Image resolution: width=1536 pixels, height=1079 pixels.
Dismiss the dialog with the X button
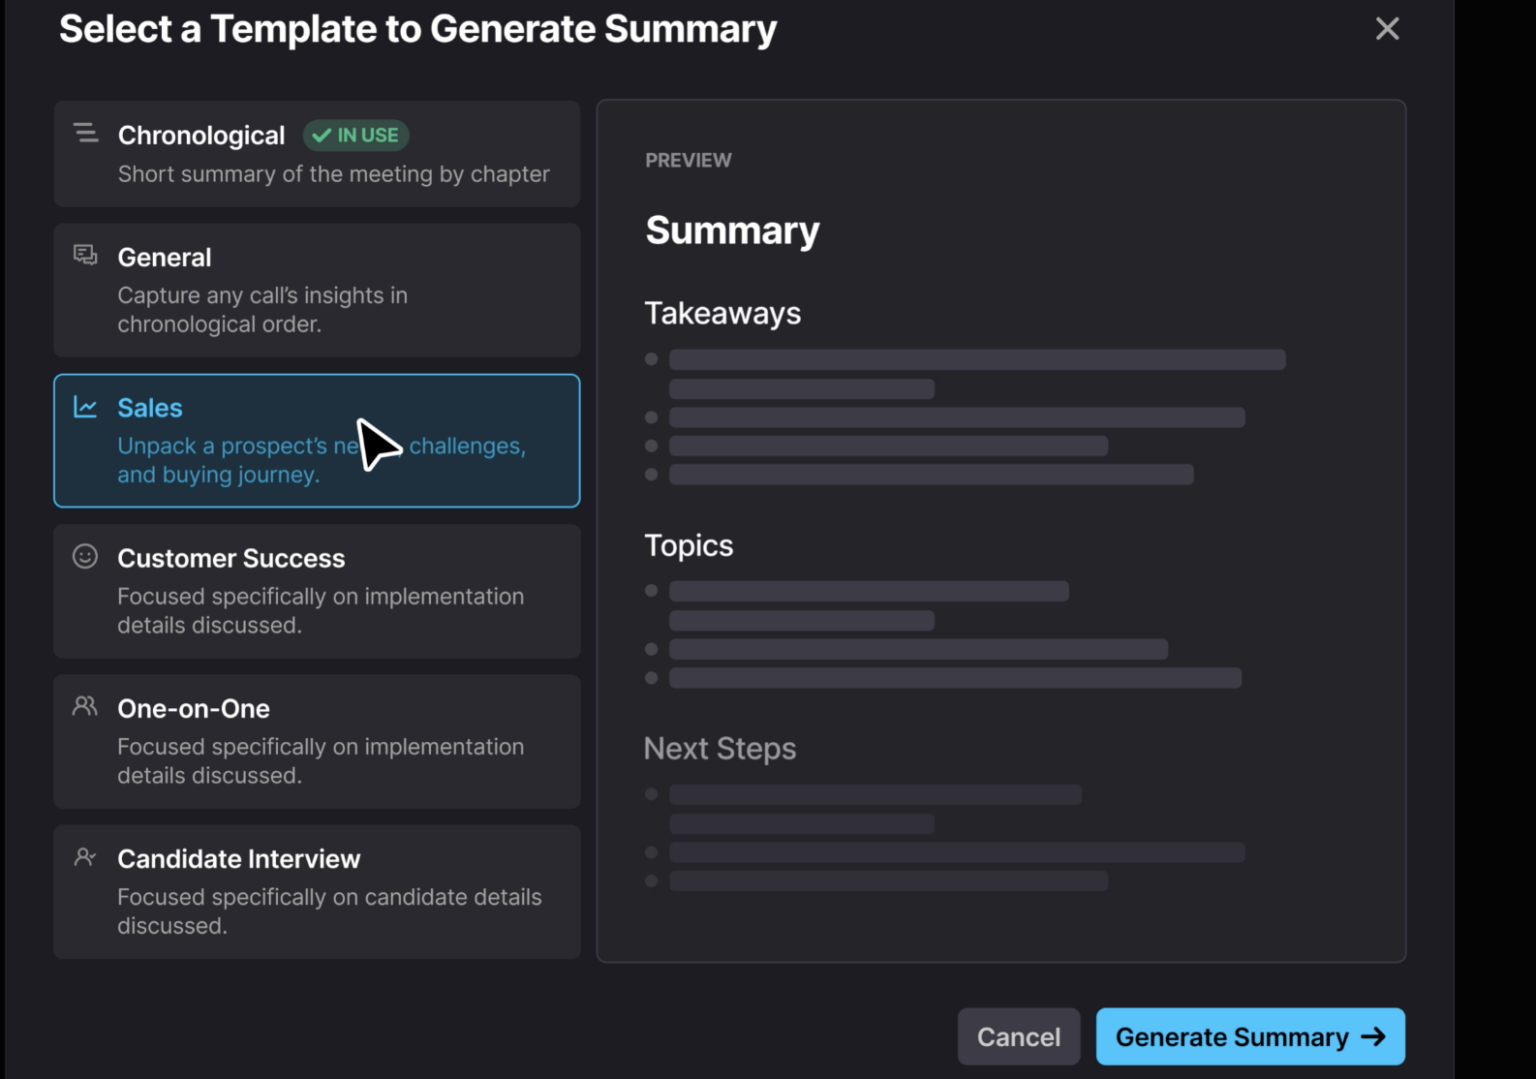point(1387,28)
